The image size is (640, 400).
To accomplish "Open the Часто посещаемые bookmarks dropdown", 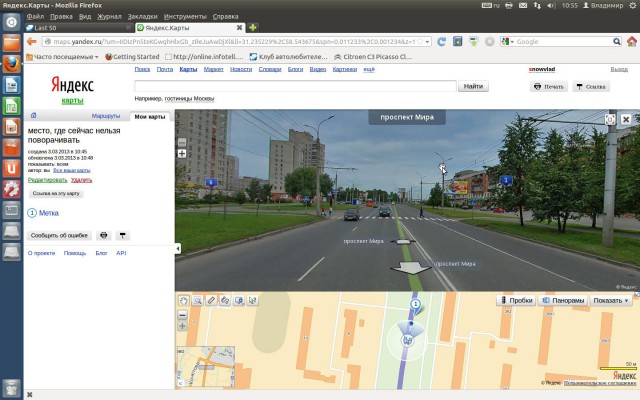I will [62, 57].
